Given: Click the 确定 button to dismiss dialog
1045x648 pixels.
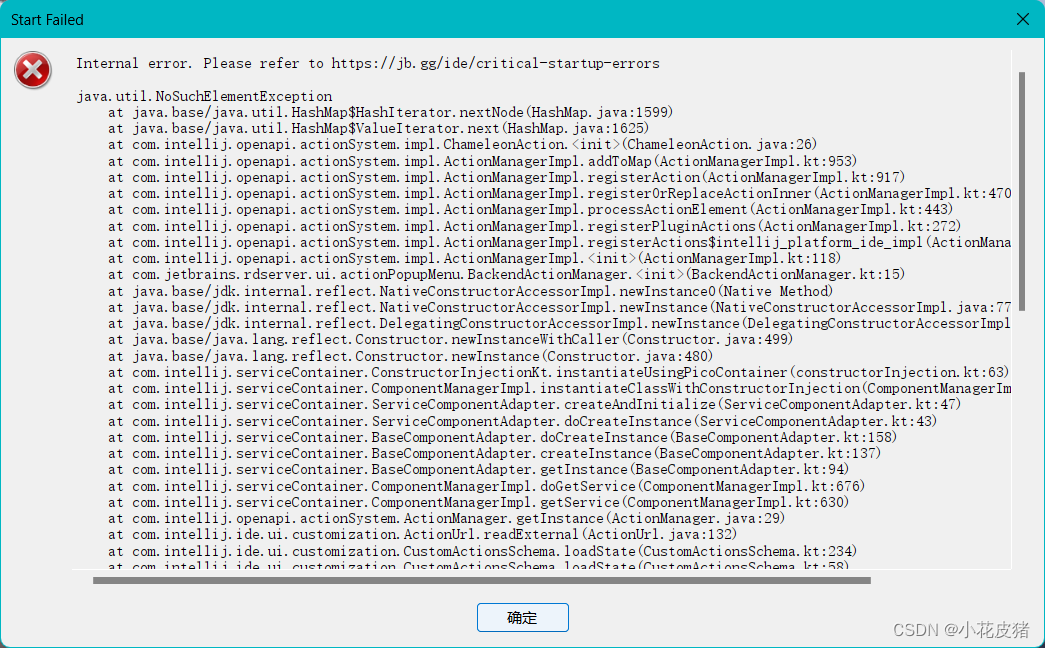Looking at the screenshot, I should (522, 617).
